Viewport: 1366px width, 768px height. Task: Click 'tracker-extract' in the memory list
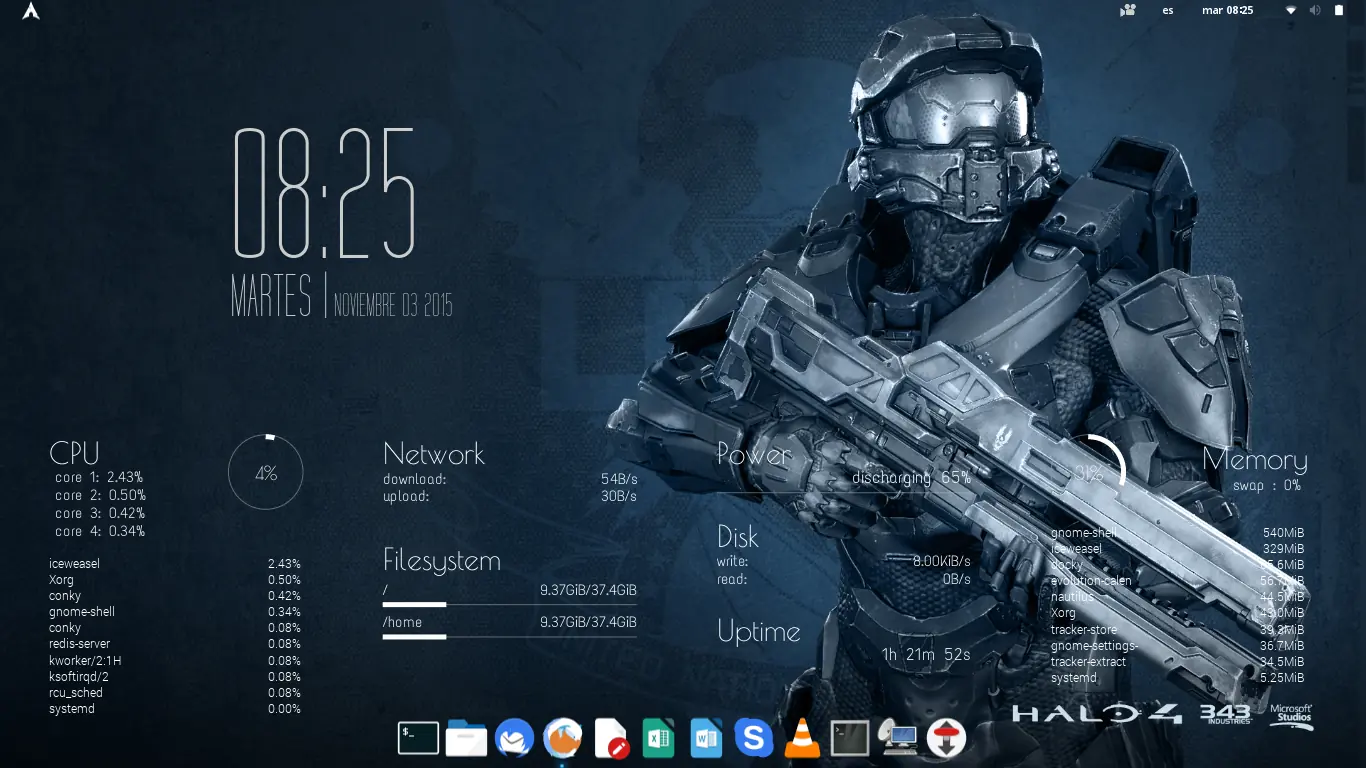click(1088, 662)
